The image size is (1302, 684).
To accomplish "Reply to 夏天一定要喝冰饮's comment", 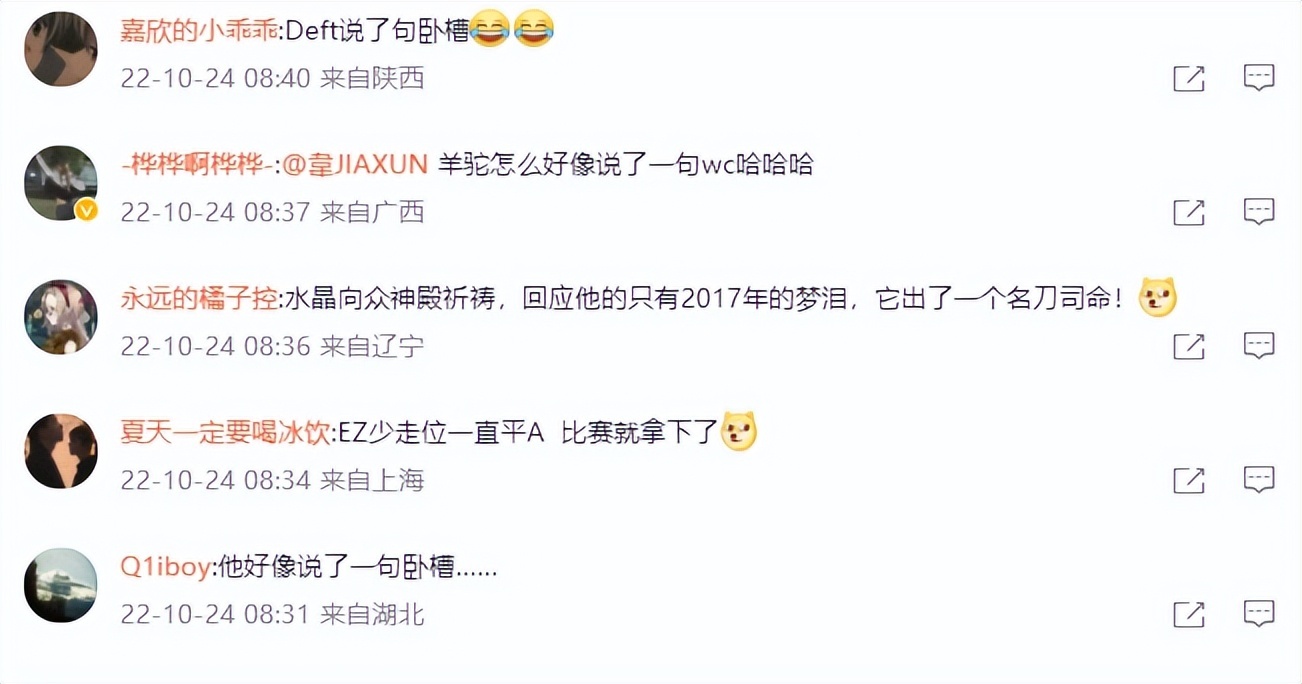I will 1259,480.
